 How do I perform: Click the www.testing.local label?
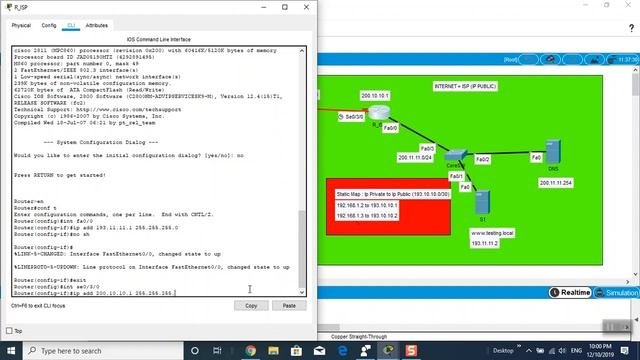click(492, 233)
